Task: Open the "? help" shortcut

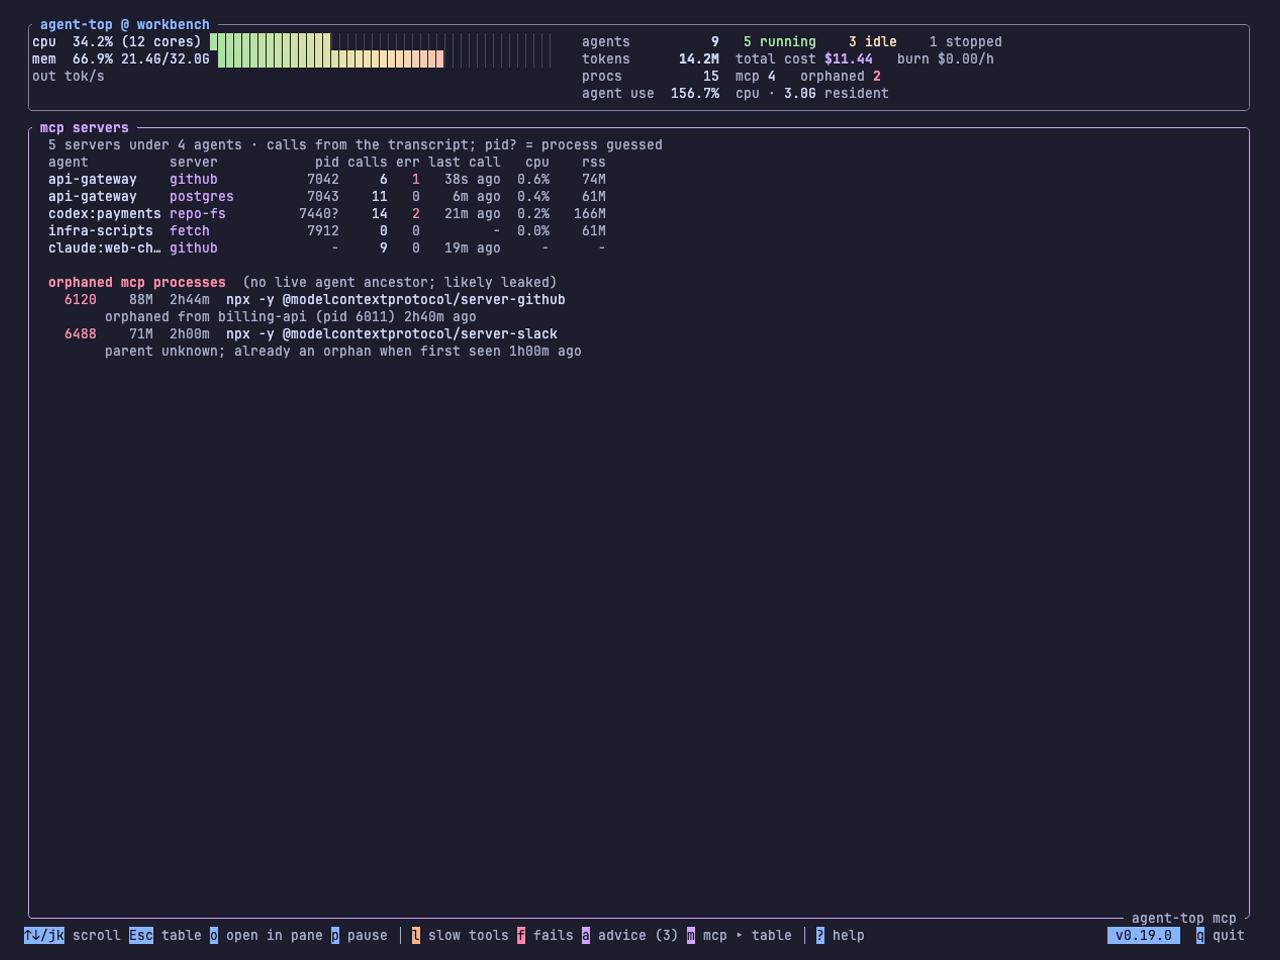Action: (x=840, y=936)
